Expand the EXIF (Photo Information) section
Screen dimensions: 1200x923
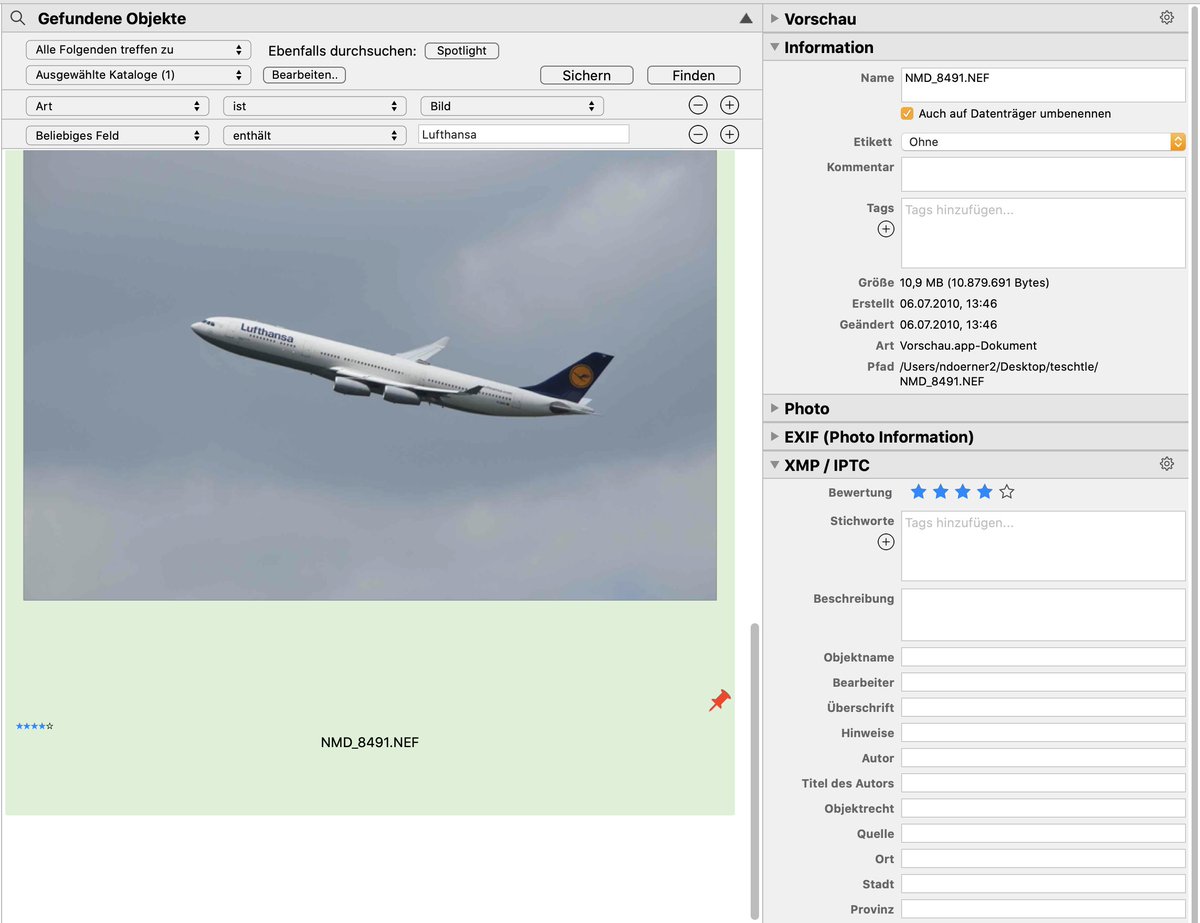775,436
